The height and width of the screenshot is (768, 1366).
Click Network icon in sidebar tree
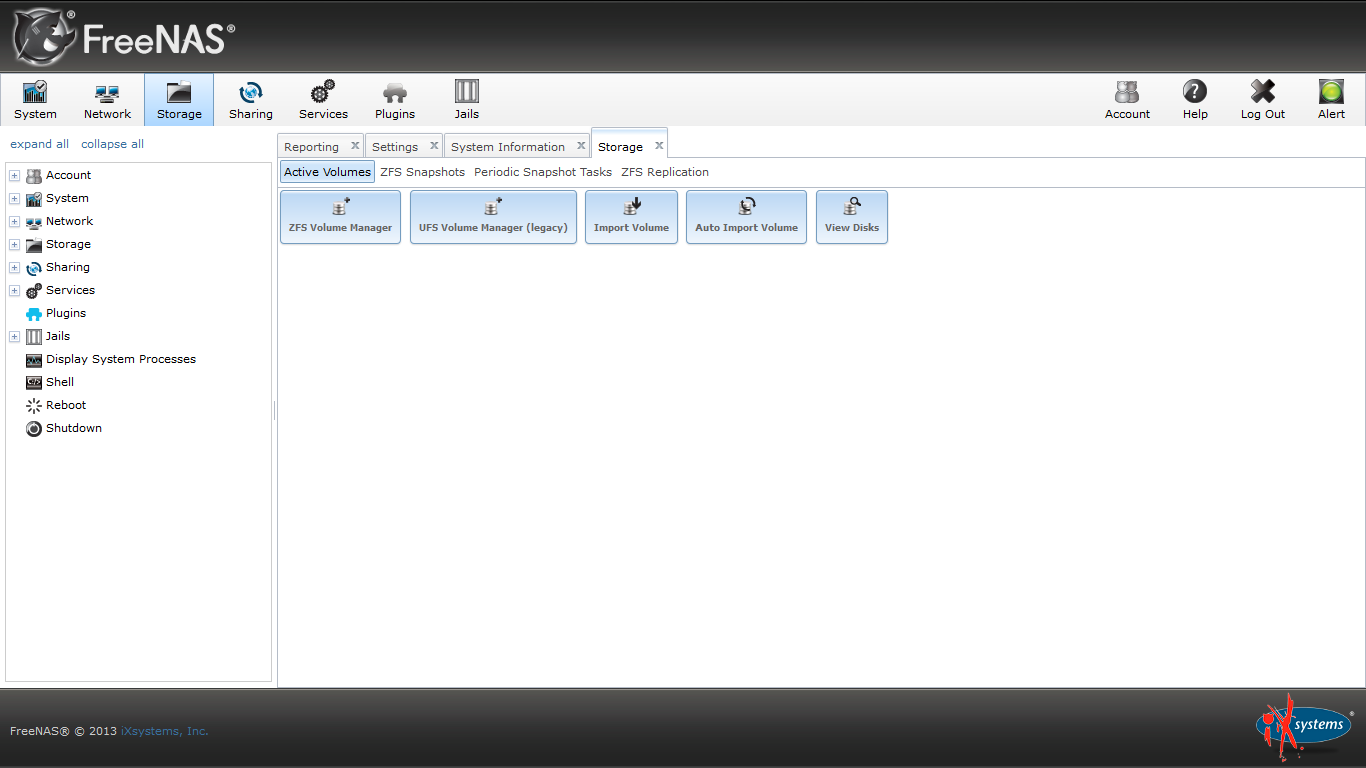pos(34,222)
